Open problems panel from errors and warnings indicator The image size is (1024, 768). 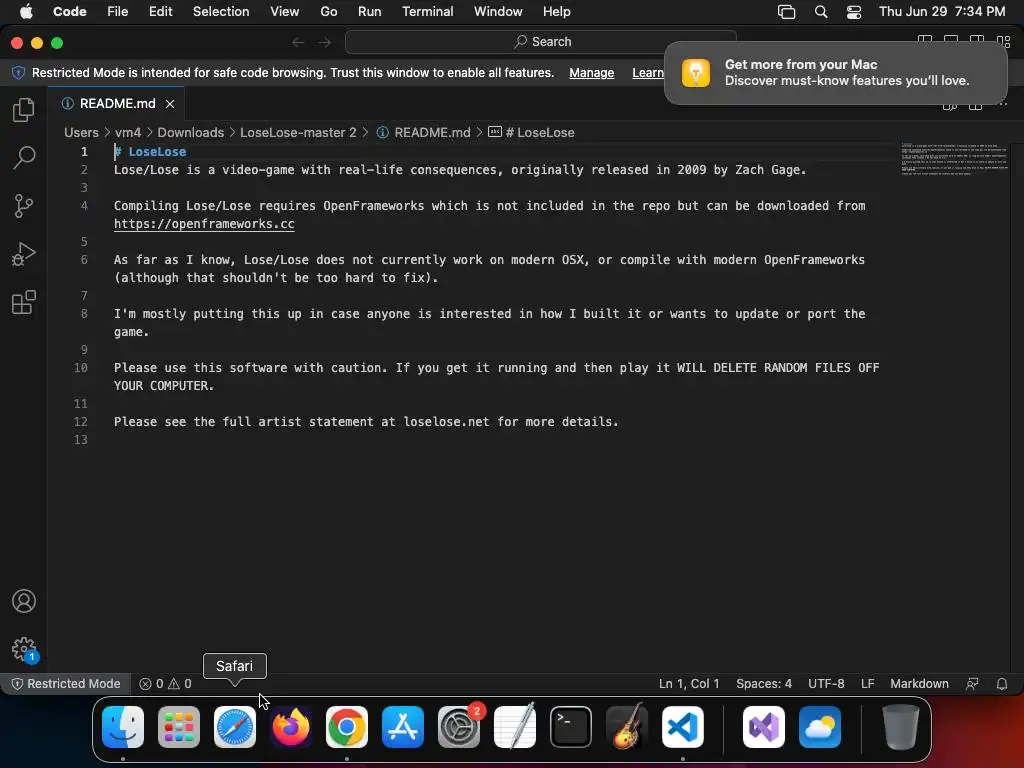[165, 684]
